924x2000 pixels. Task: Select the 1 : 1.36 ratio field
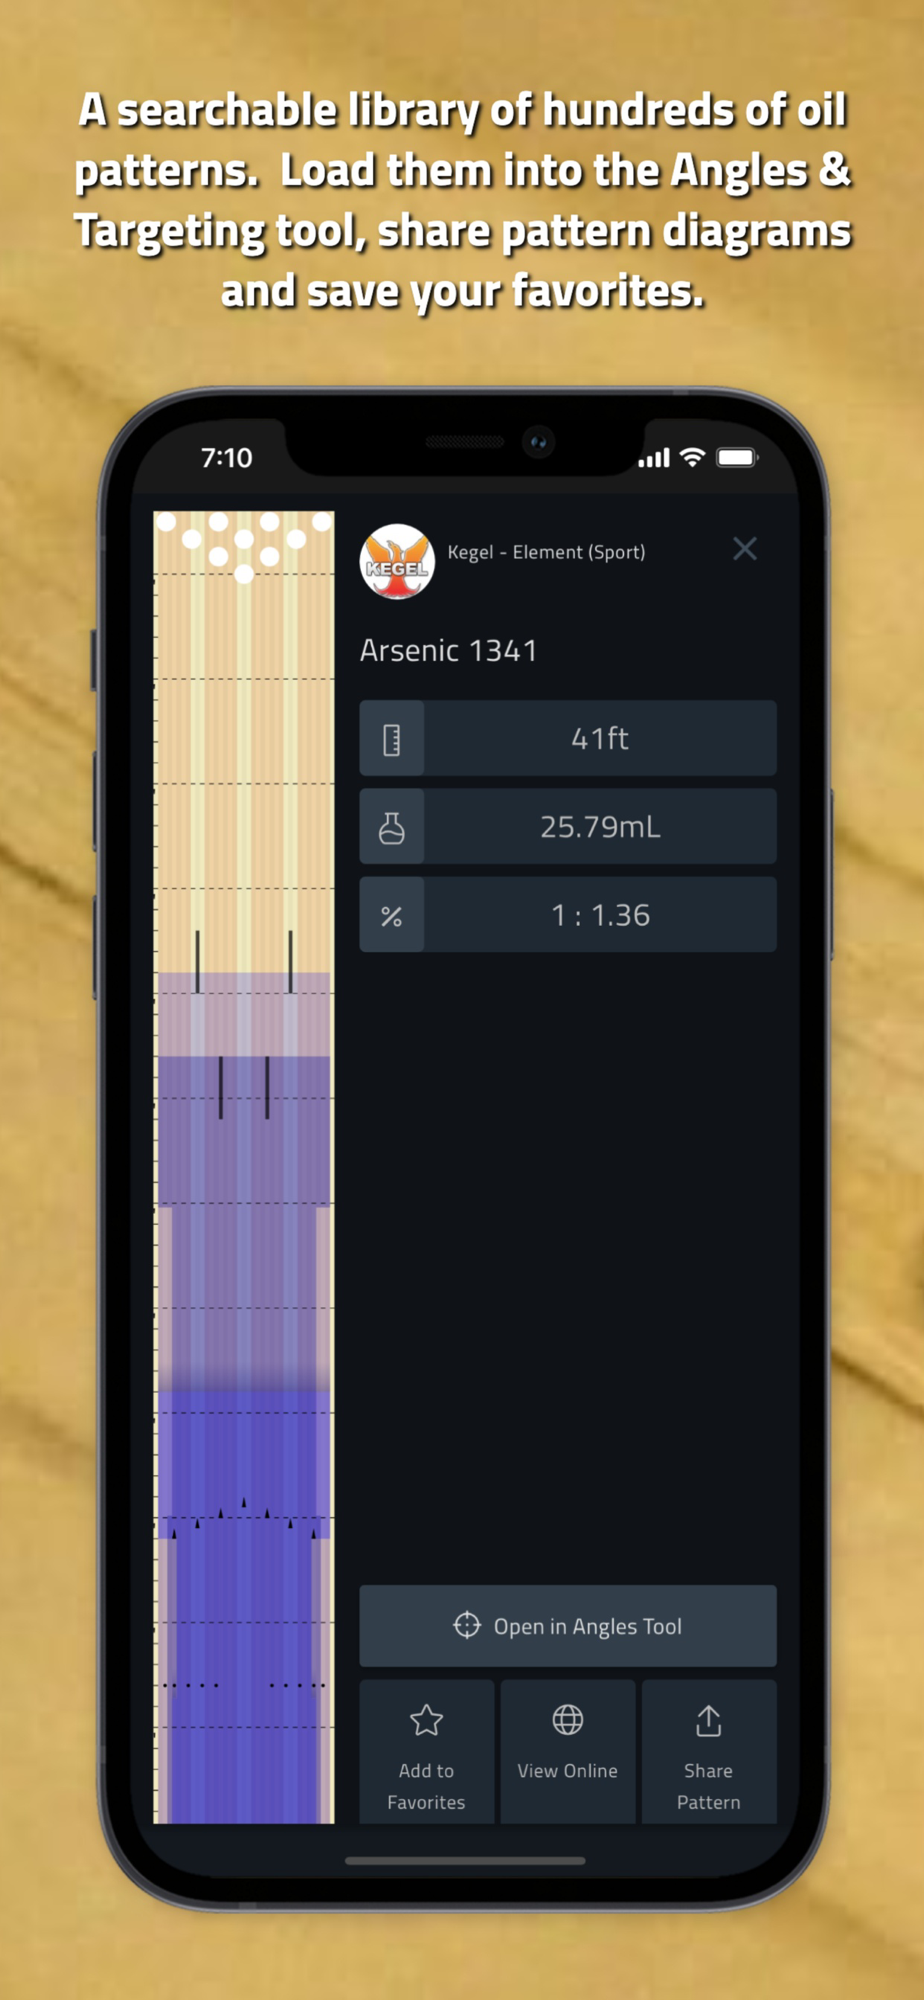[568, 914]
